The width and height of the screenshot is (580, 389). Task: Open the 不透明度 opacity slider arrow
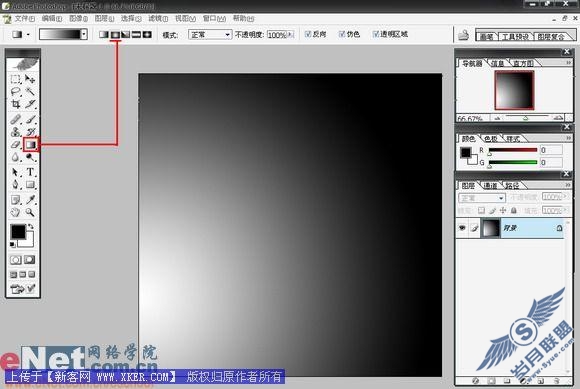point(291,35)
